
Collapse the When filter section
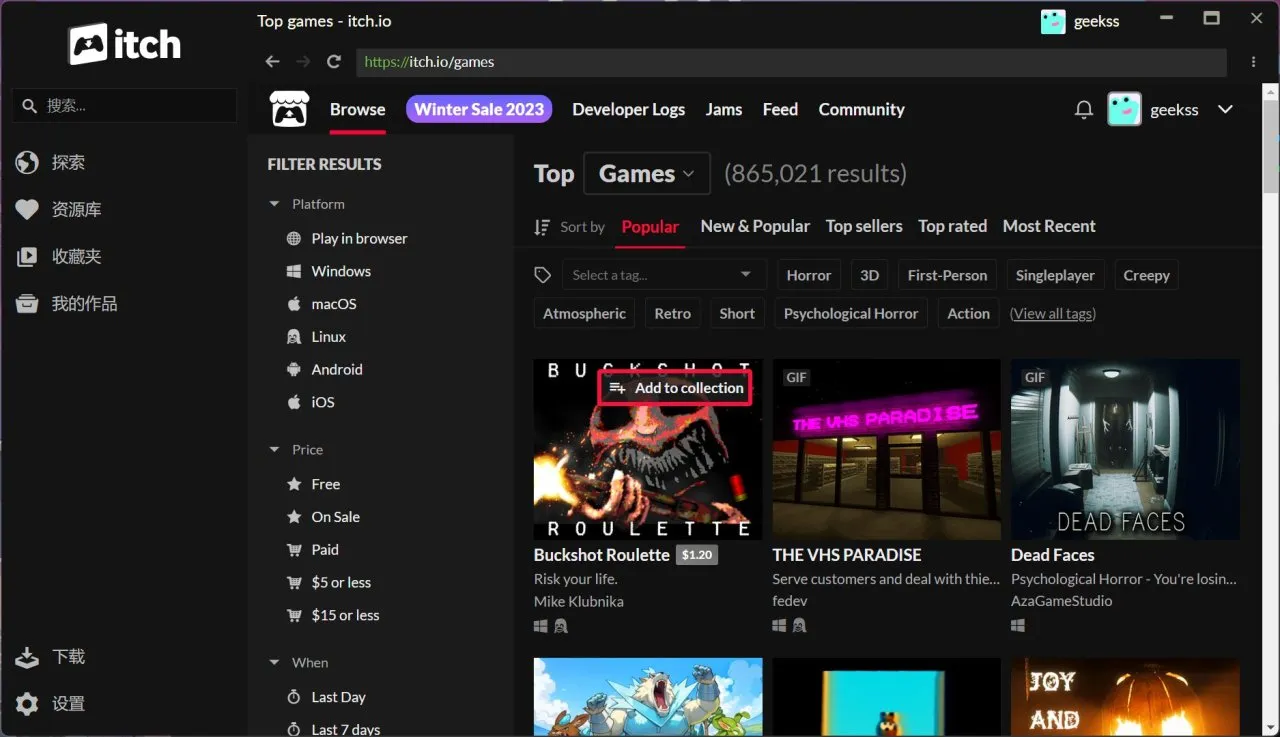(274, 663)
